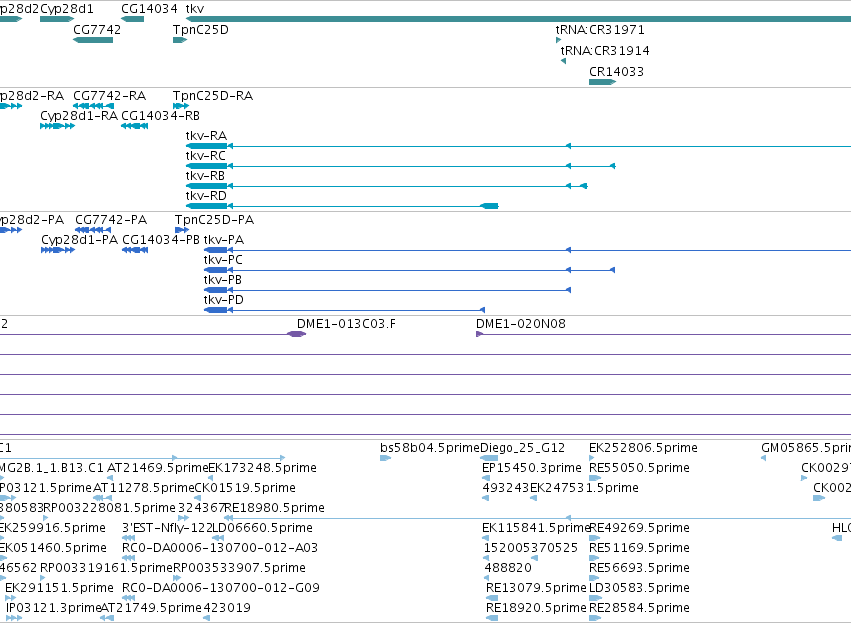851x623 pixels.
Task: Open the tkv-RC transcript label
Action: pos(206,156)
